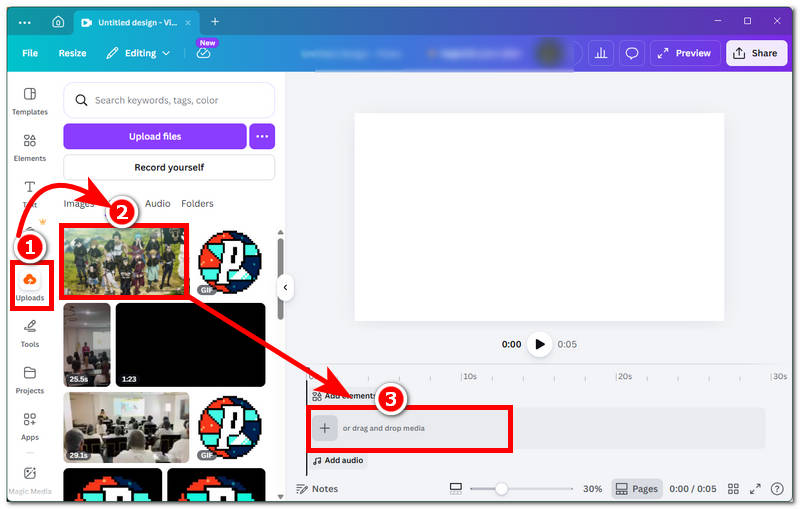
Task: Open the analytics bar chart icon
Action: coord(601,53)
